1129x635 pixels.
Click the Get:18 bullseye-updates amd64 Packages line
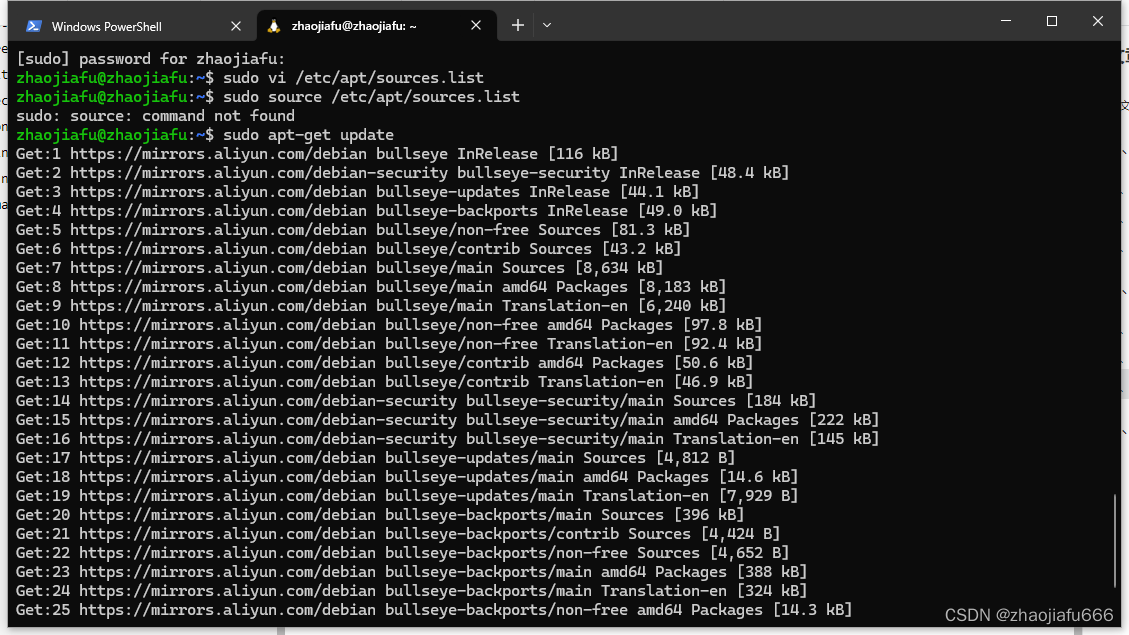pos(407,477)
